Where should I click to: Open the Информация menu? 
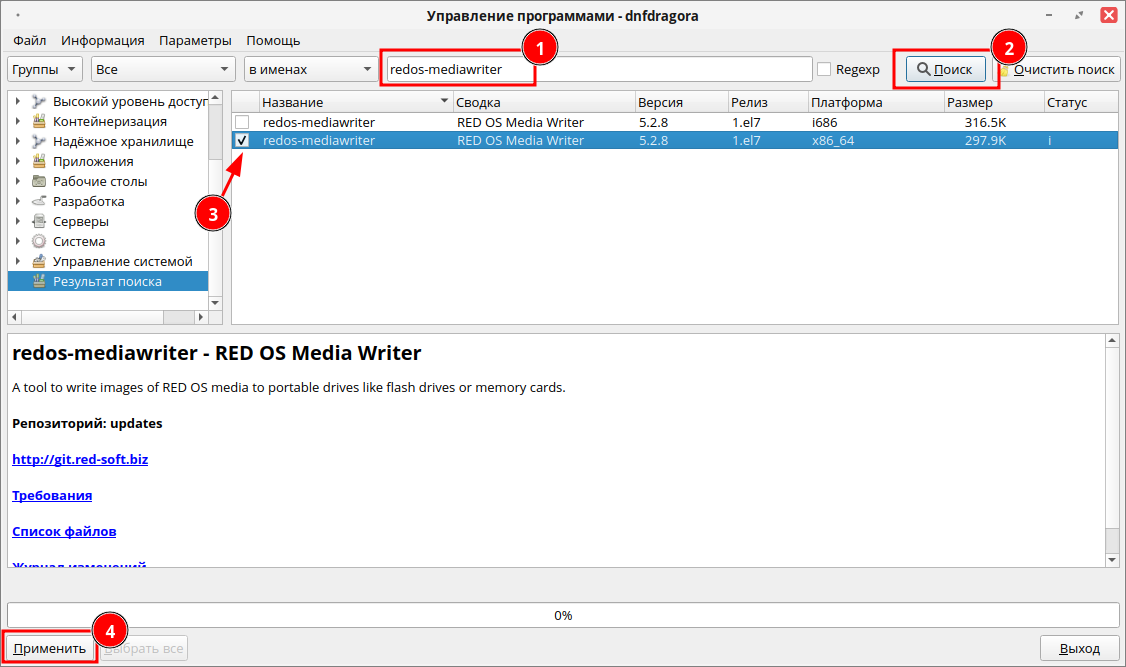(103, 41)
